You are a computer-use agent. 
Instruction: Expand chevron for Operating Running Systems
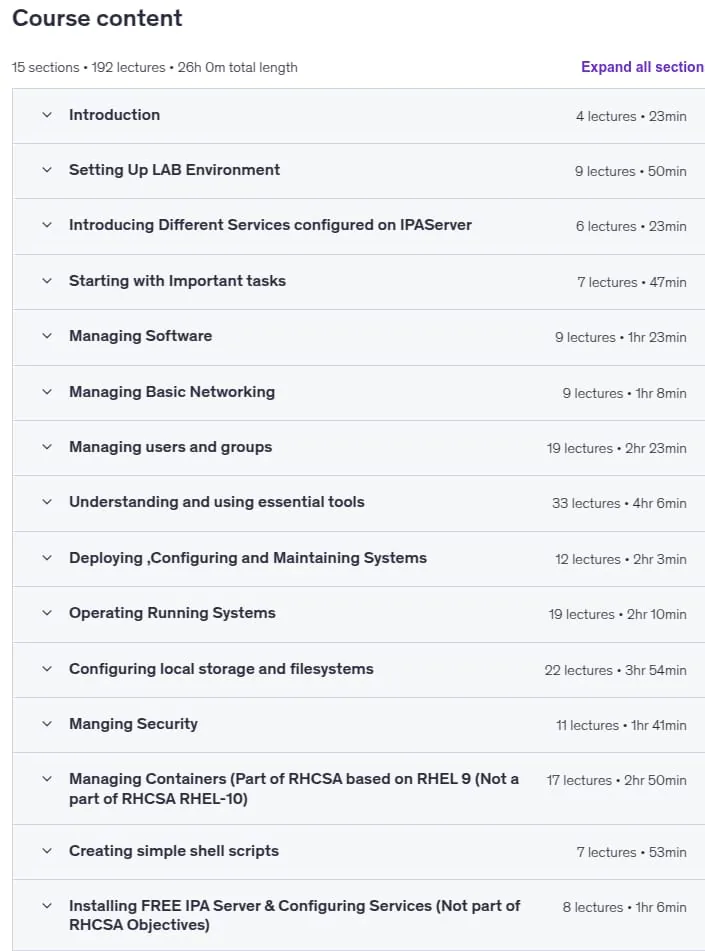coord(47,613)
